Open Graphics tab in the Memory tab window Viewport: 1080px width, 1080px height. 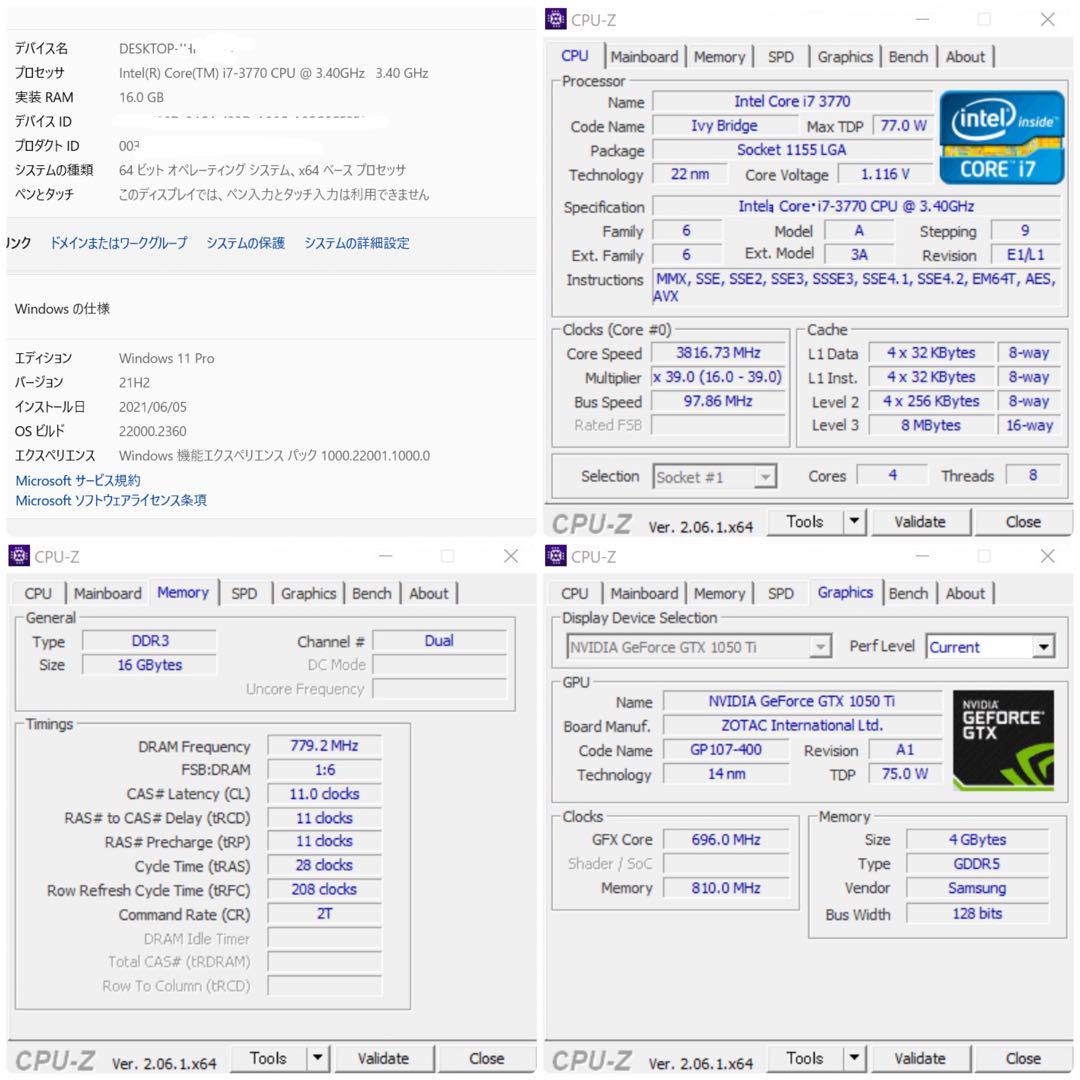point(309,593)
